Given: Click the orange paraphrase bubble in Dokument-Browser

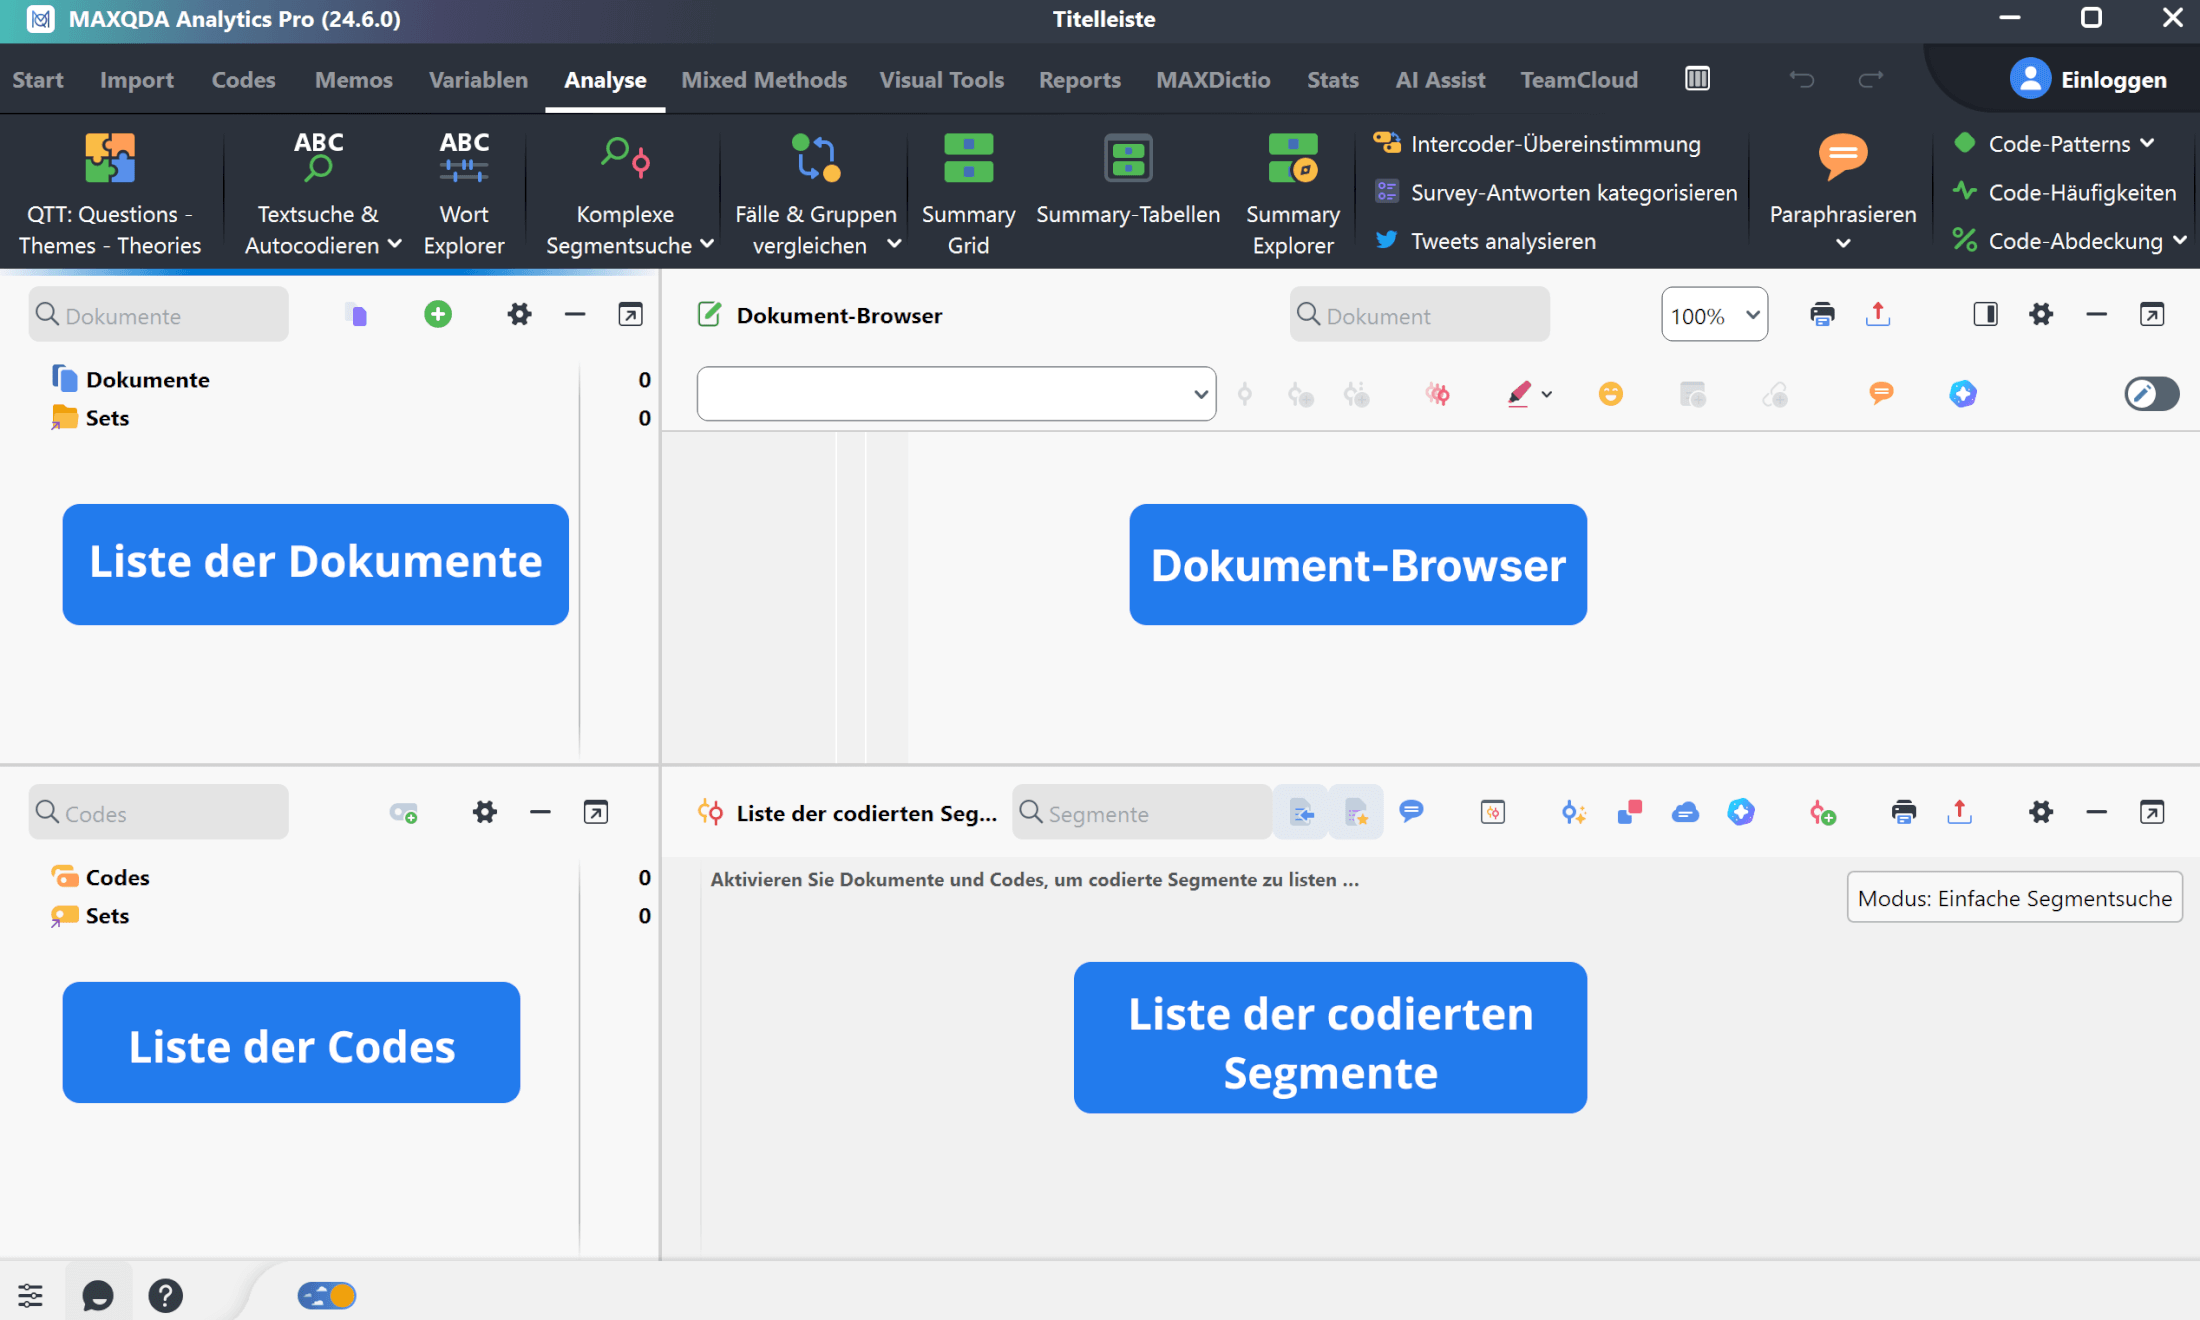Looking at the screenshot, I should [x=1881, y=394].
